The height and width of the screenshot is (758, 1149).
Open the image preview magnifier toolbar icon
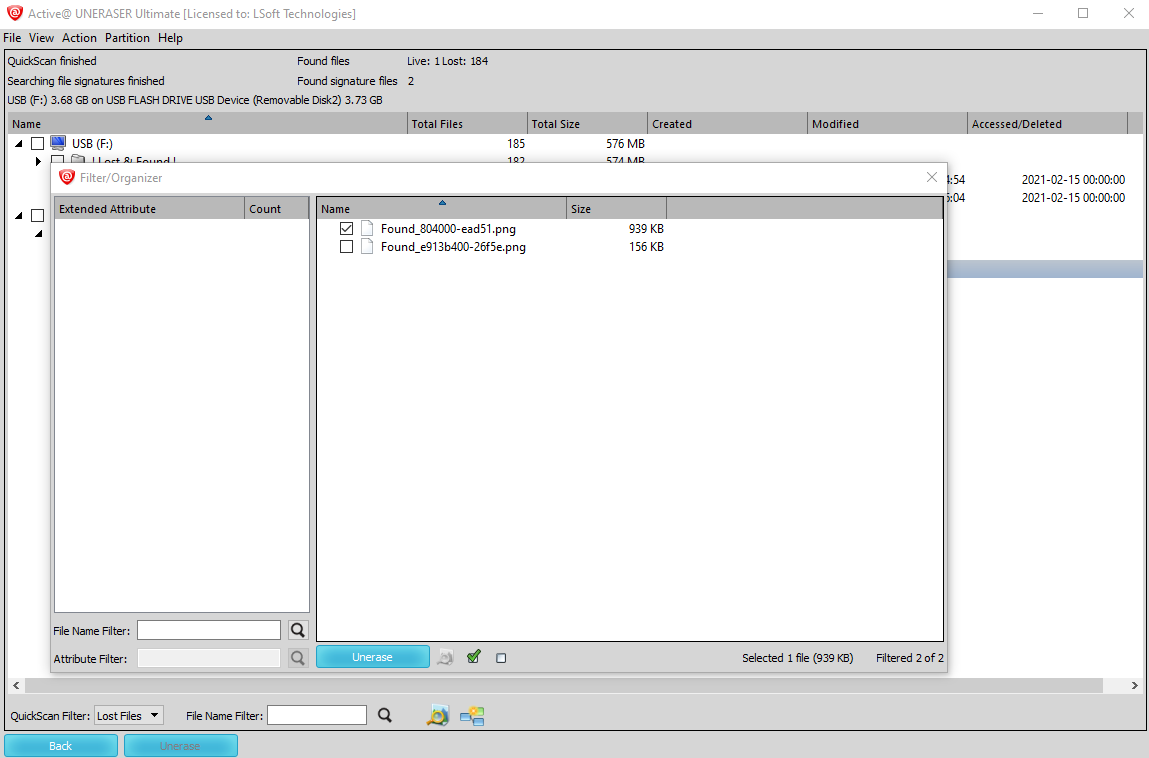[437, 715]
